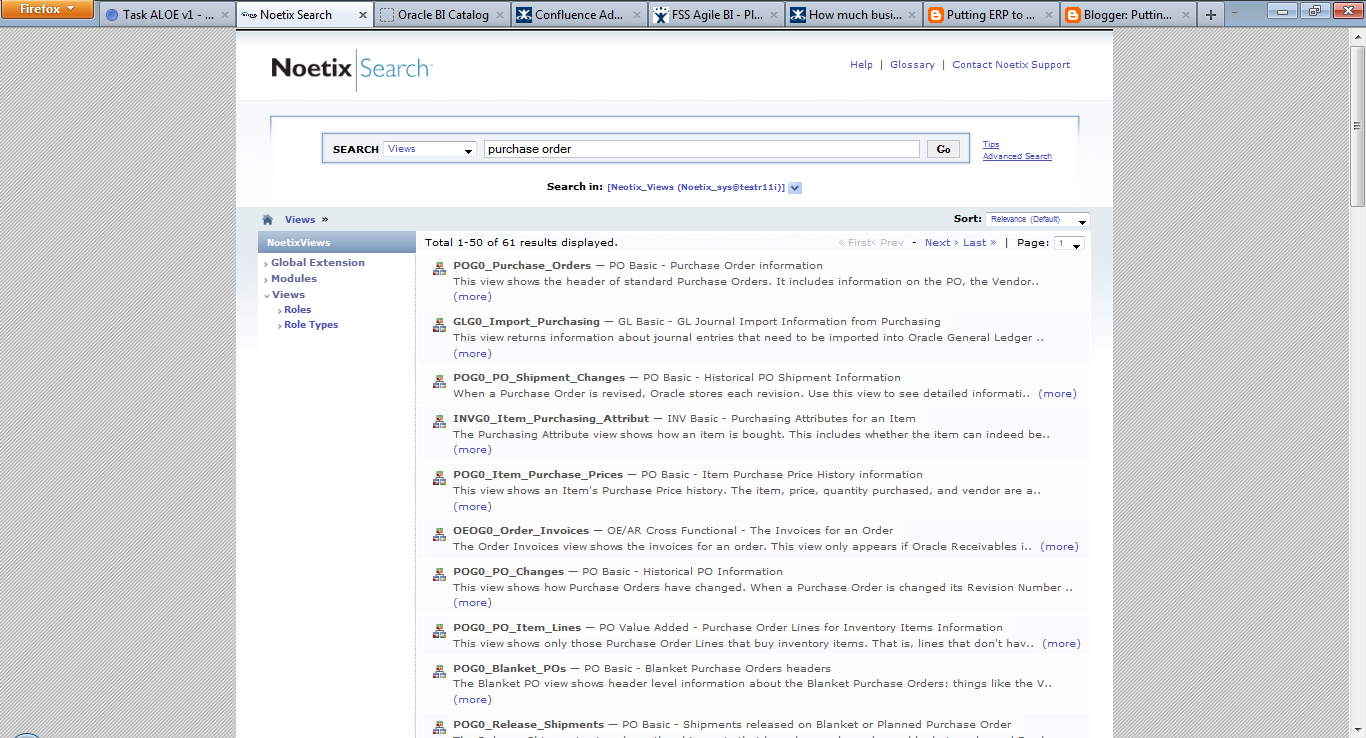1366x738 pixels.
Task: Open the Help link in header
Action: 861,65
